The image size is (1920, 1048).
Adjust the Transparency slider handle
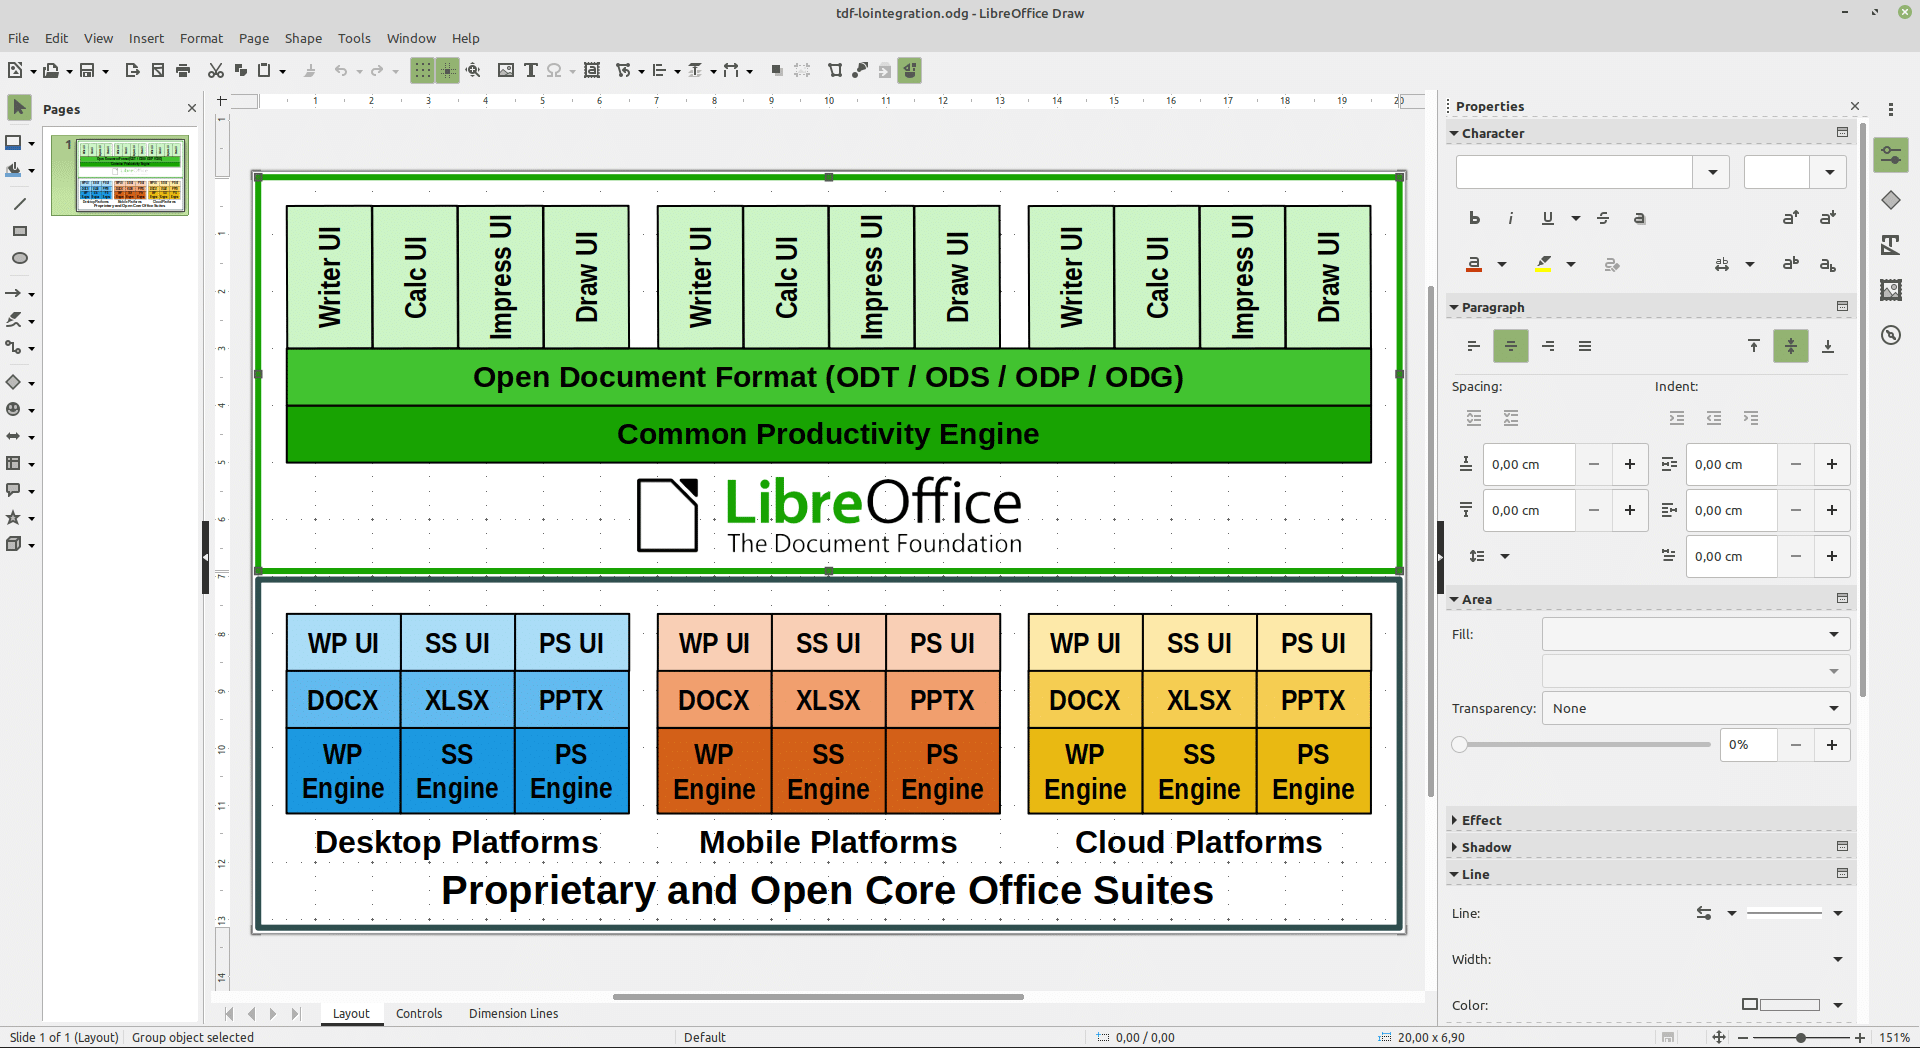1460,745
